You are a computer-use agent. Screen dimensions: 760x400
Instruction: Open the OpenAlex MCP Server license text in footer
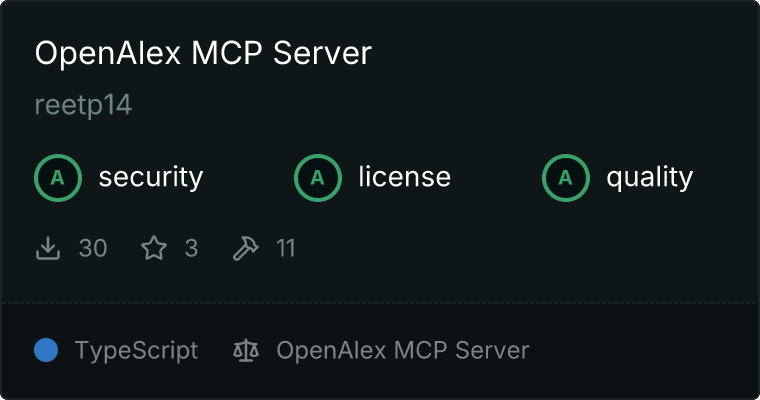403,351
